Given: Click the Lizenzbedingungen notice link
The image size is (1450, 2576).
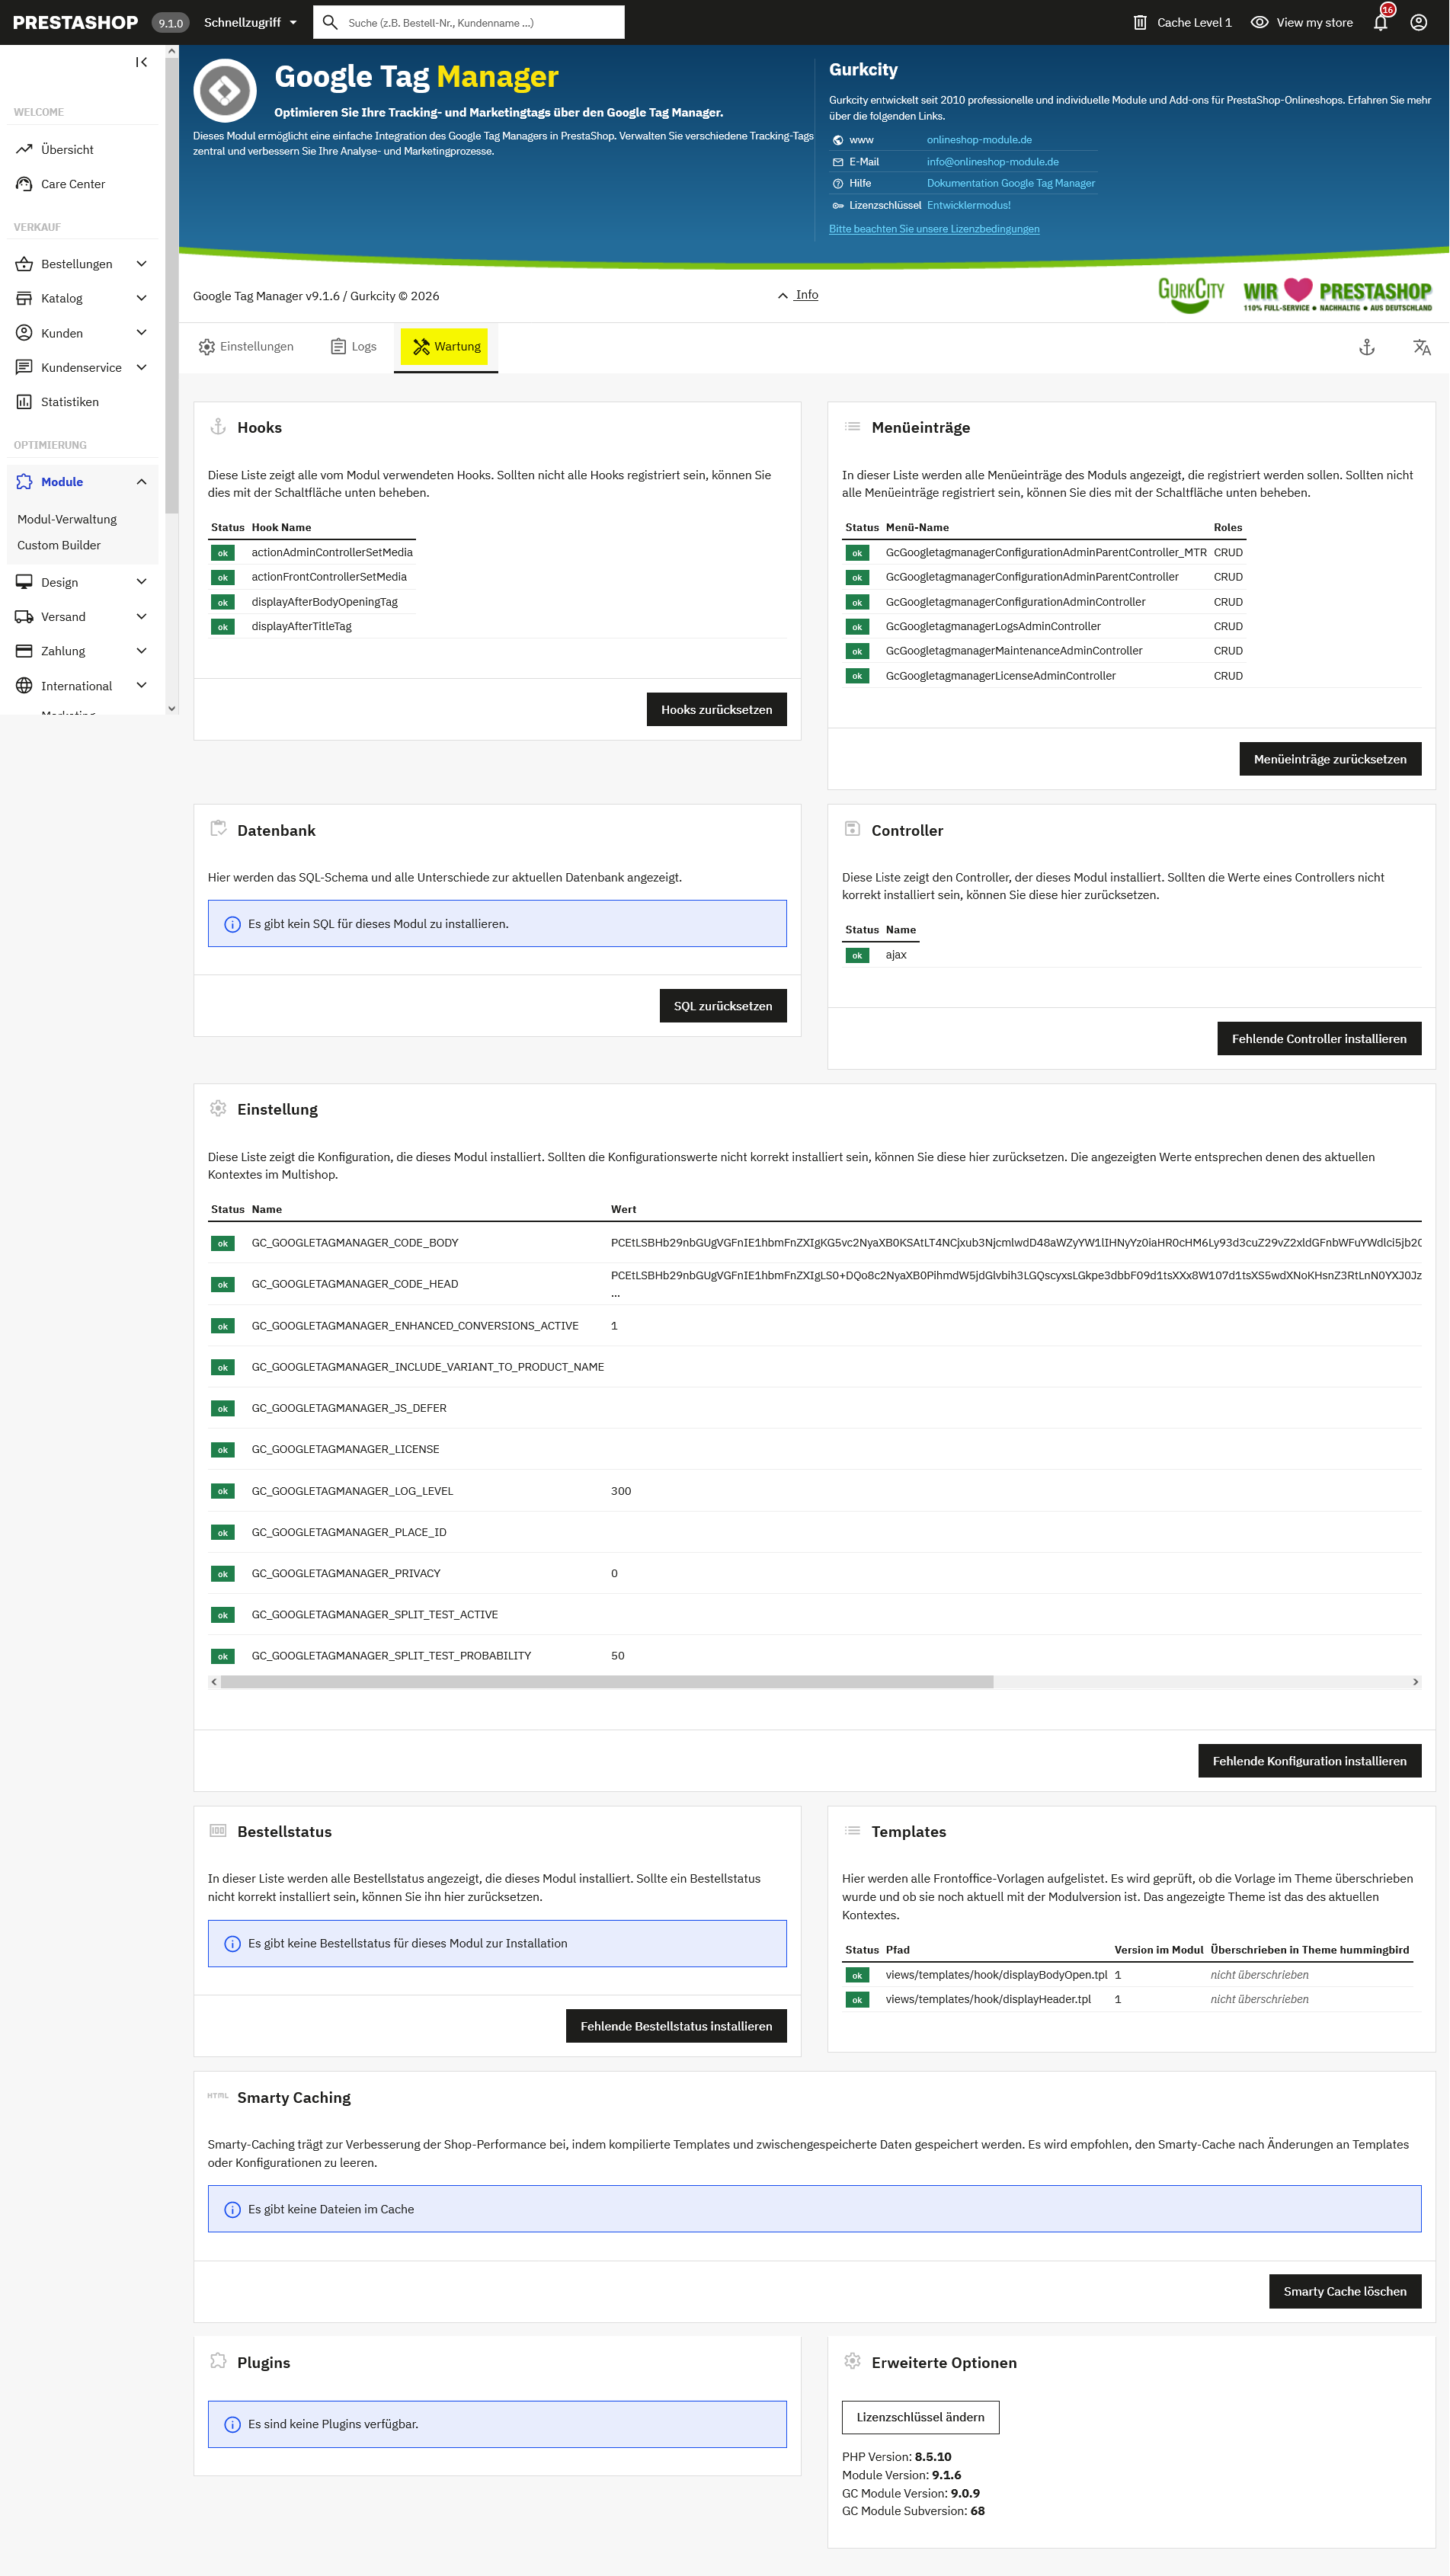Looking at the screenshot, I should [934, 229].
